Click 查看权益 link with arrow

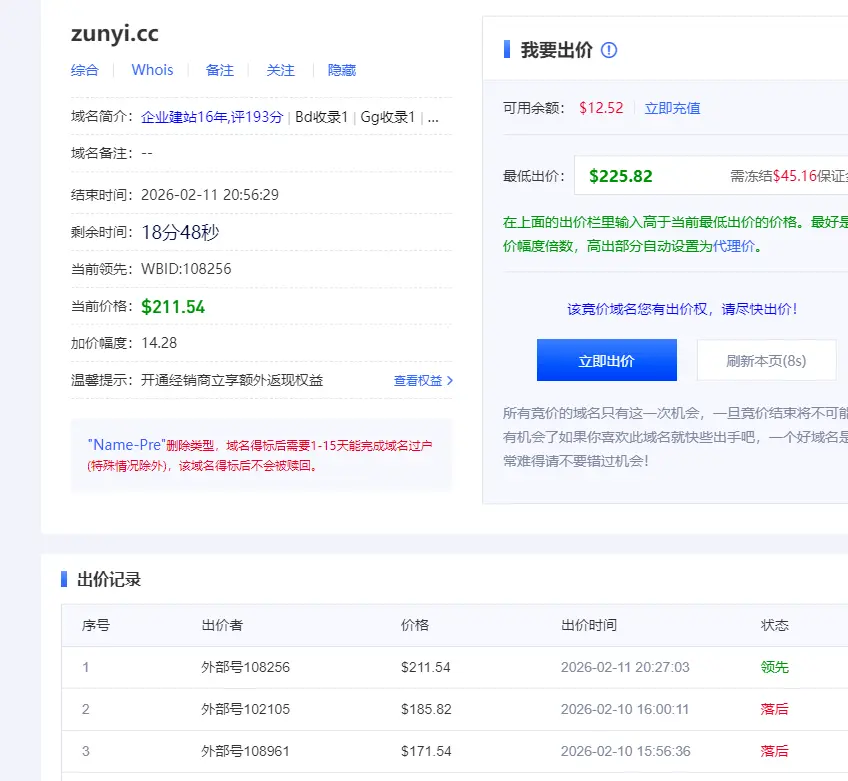tap(423, 381)
